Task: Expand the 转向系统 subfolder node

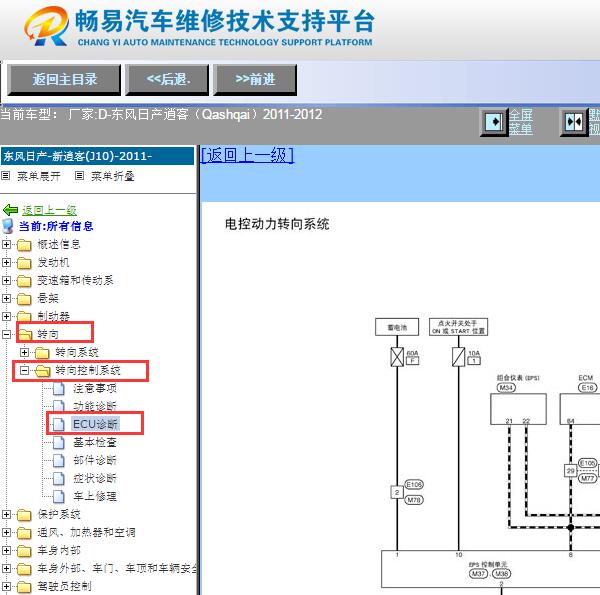Action: (x=24, y=352)
